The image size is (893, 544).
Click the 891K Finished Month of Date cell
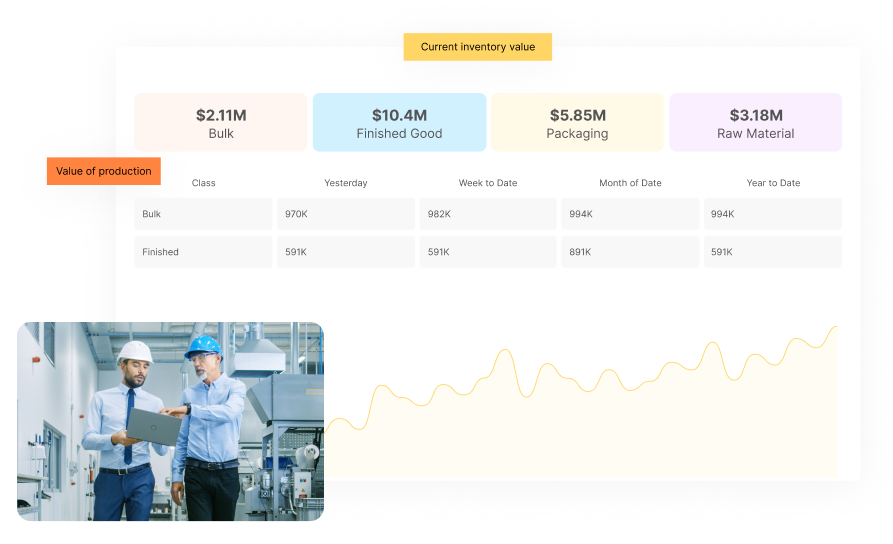click(x=630, y=252)
